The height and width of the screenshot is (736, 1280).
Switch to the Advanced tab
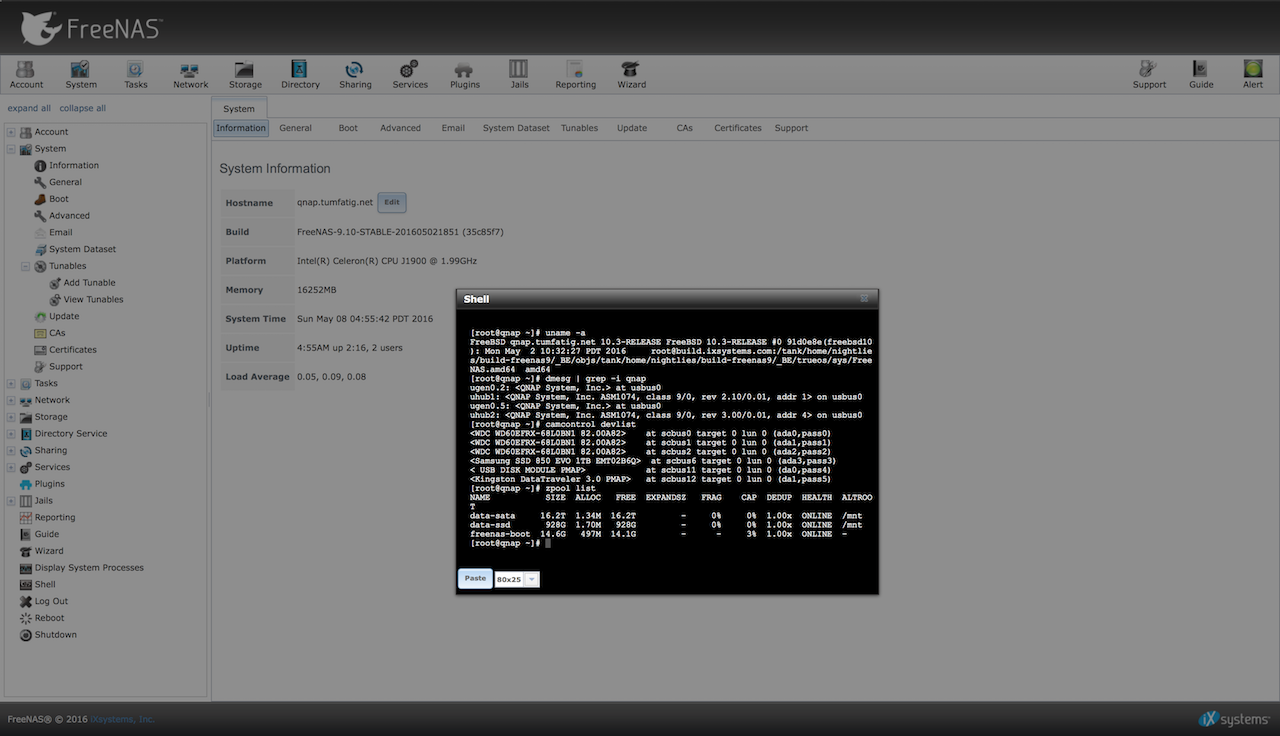point(400,128)
